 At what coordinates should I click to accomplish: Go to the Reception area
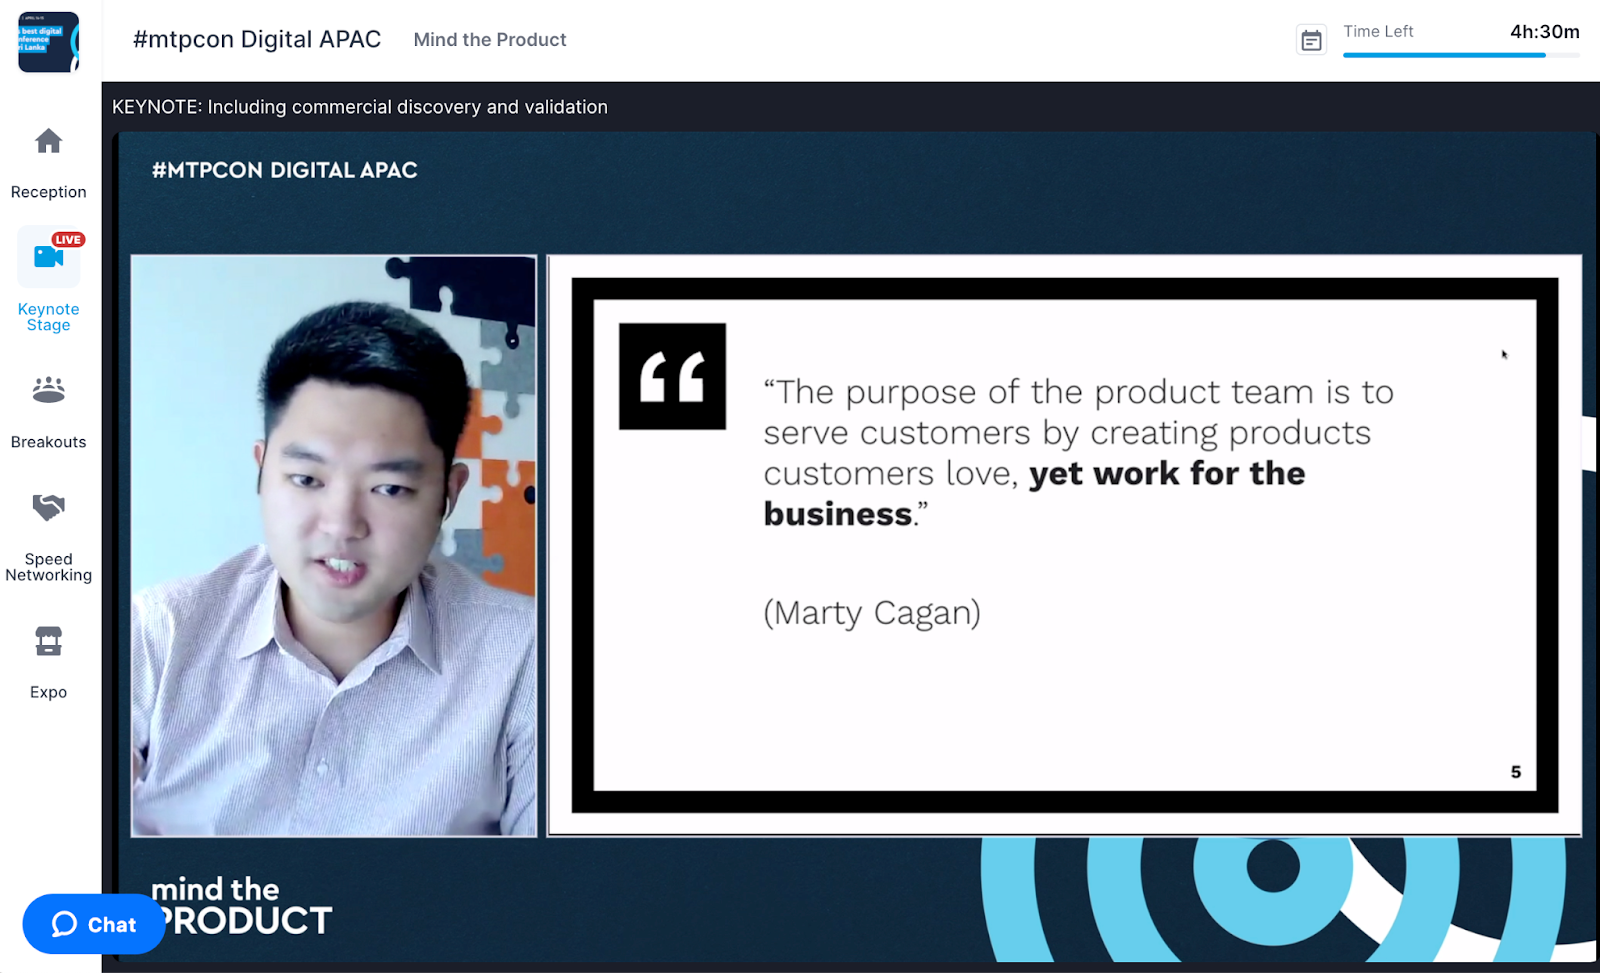48,163
